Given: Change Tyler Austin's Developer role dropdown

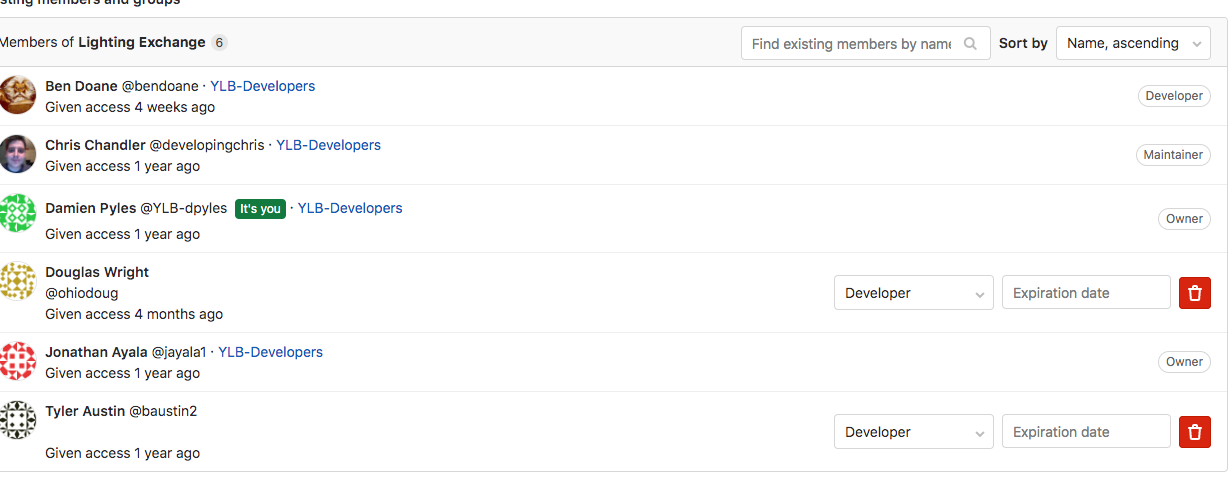Looking at the screenshot, I should click(913, 432).
